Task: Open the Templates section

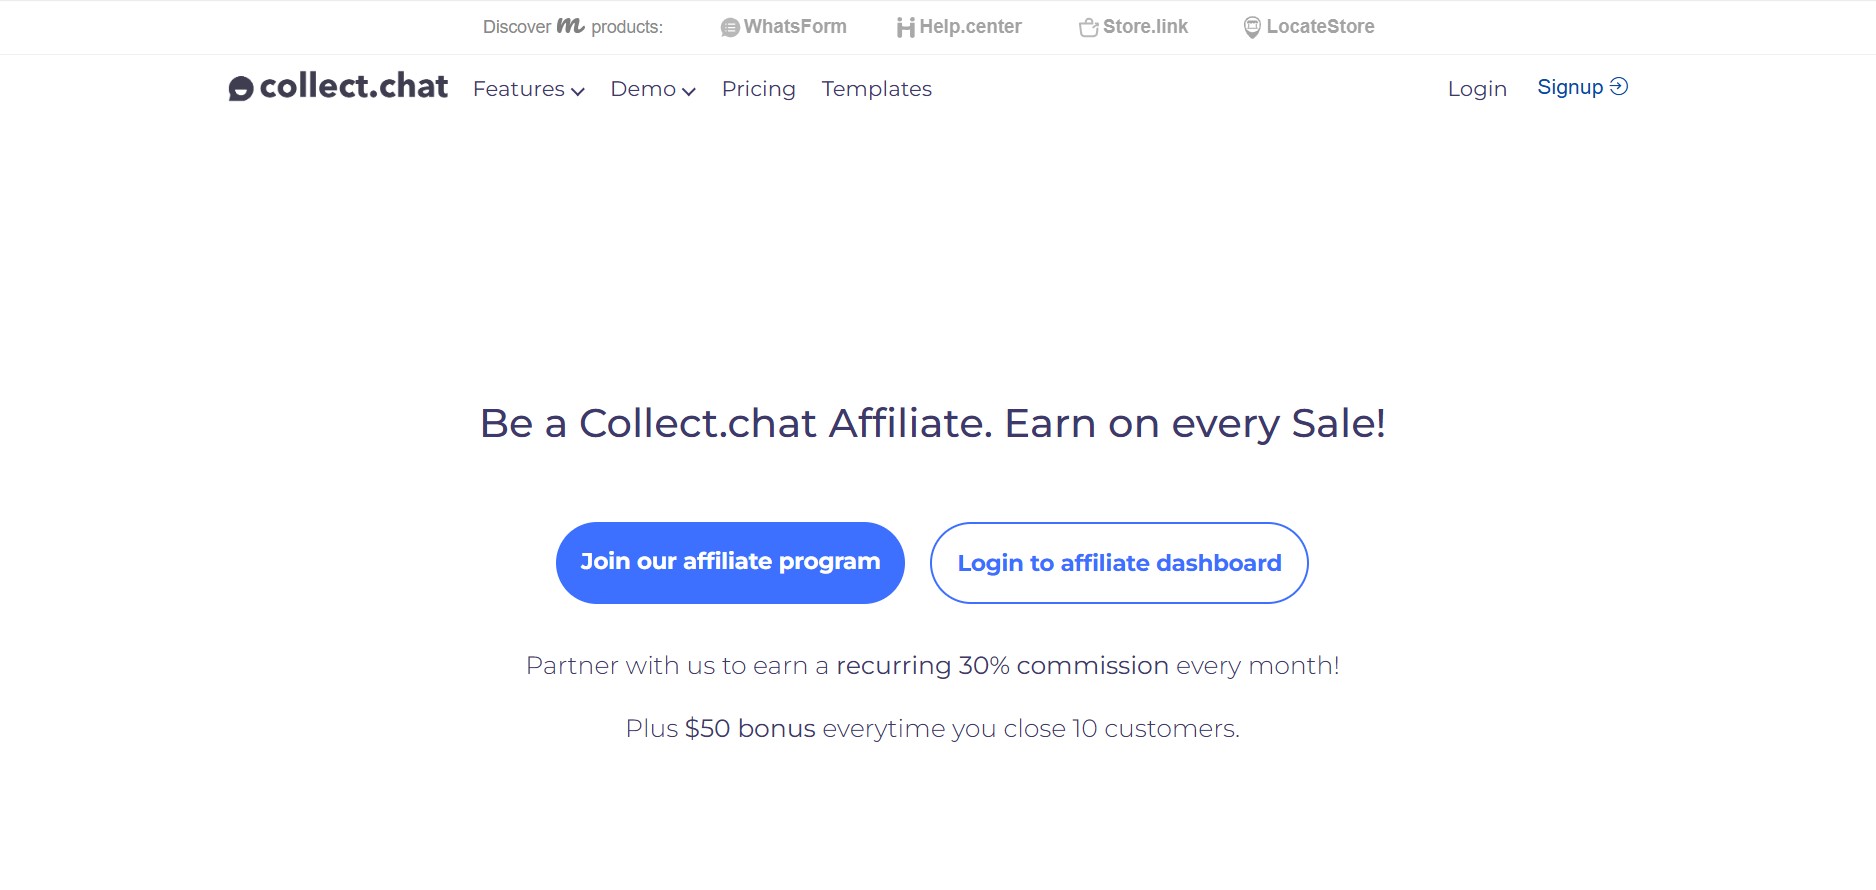Action: 876,89
